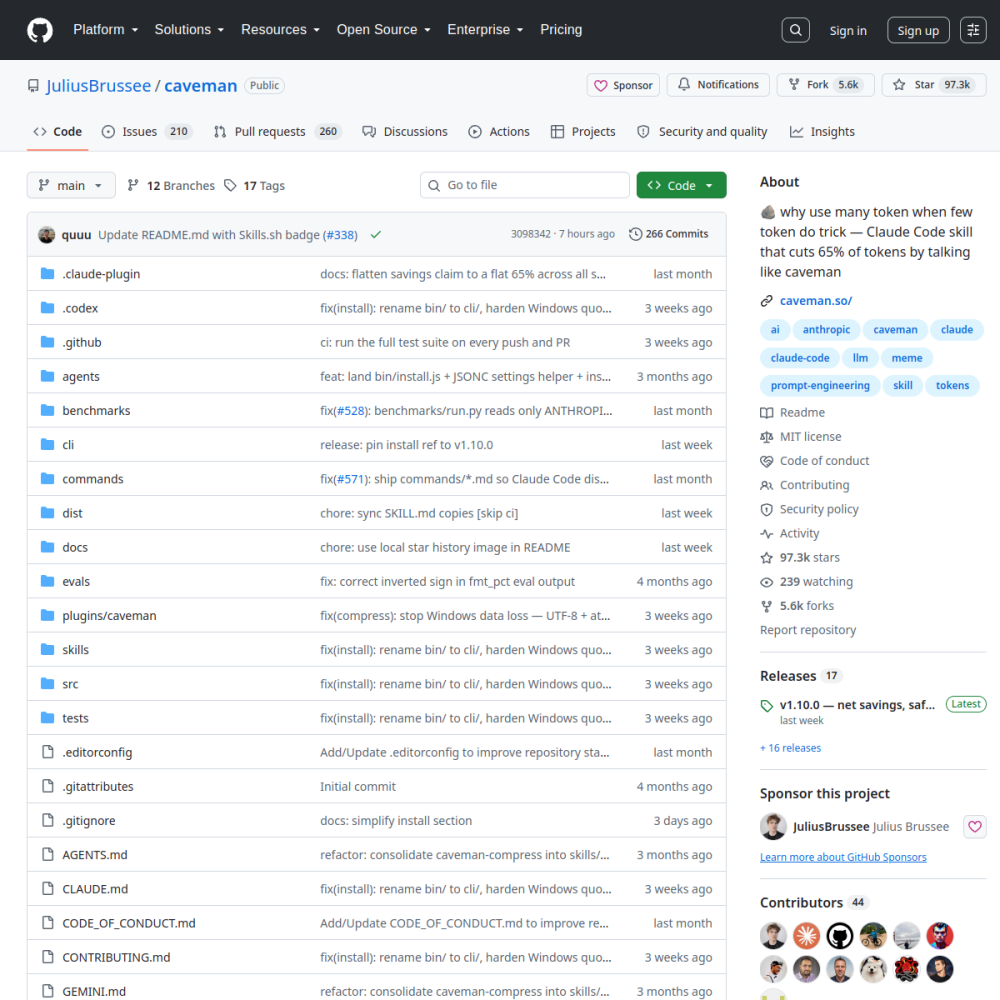The height and width of the screenshot is (1000, 1000).
Task: Click the Notifications bell button
Action: pyautogui.click(x=718, y=85)
